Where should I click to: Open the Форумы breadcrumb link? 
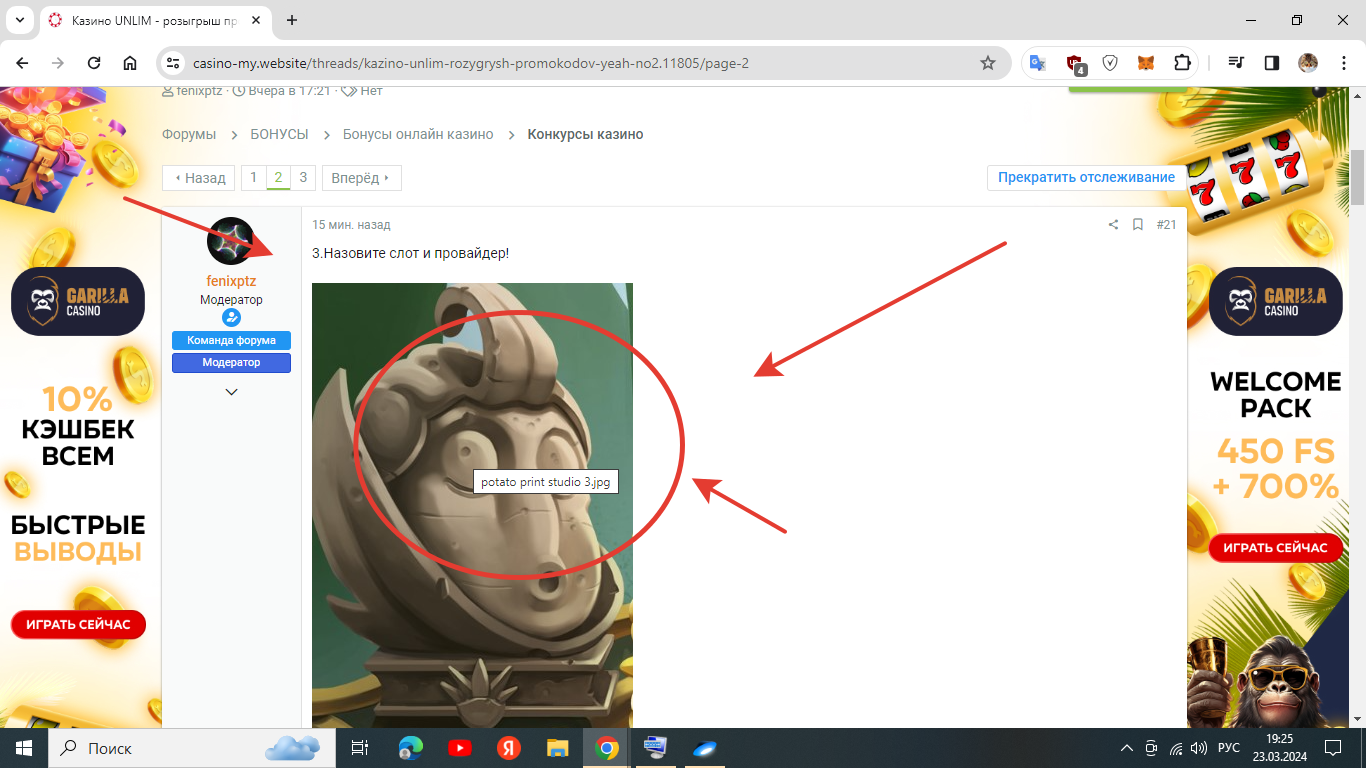click(189, 134)
